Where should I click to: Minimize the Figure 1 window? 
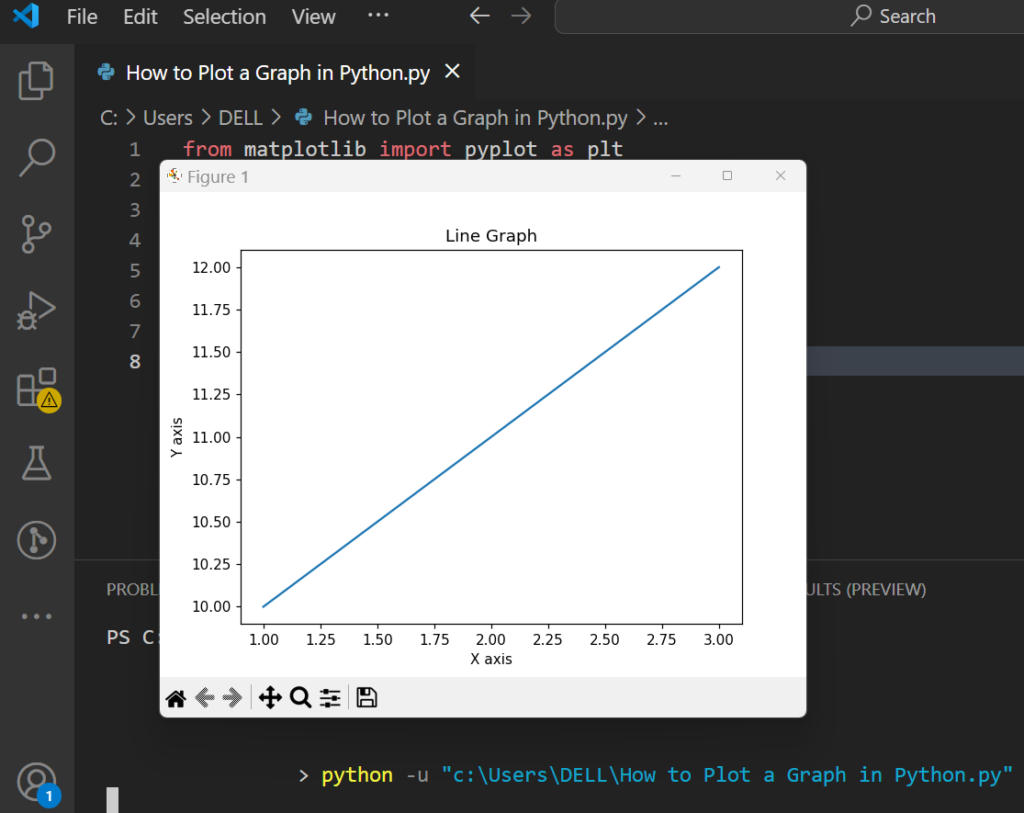(676, 176)
